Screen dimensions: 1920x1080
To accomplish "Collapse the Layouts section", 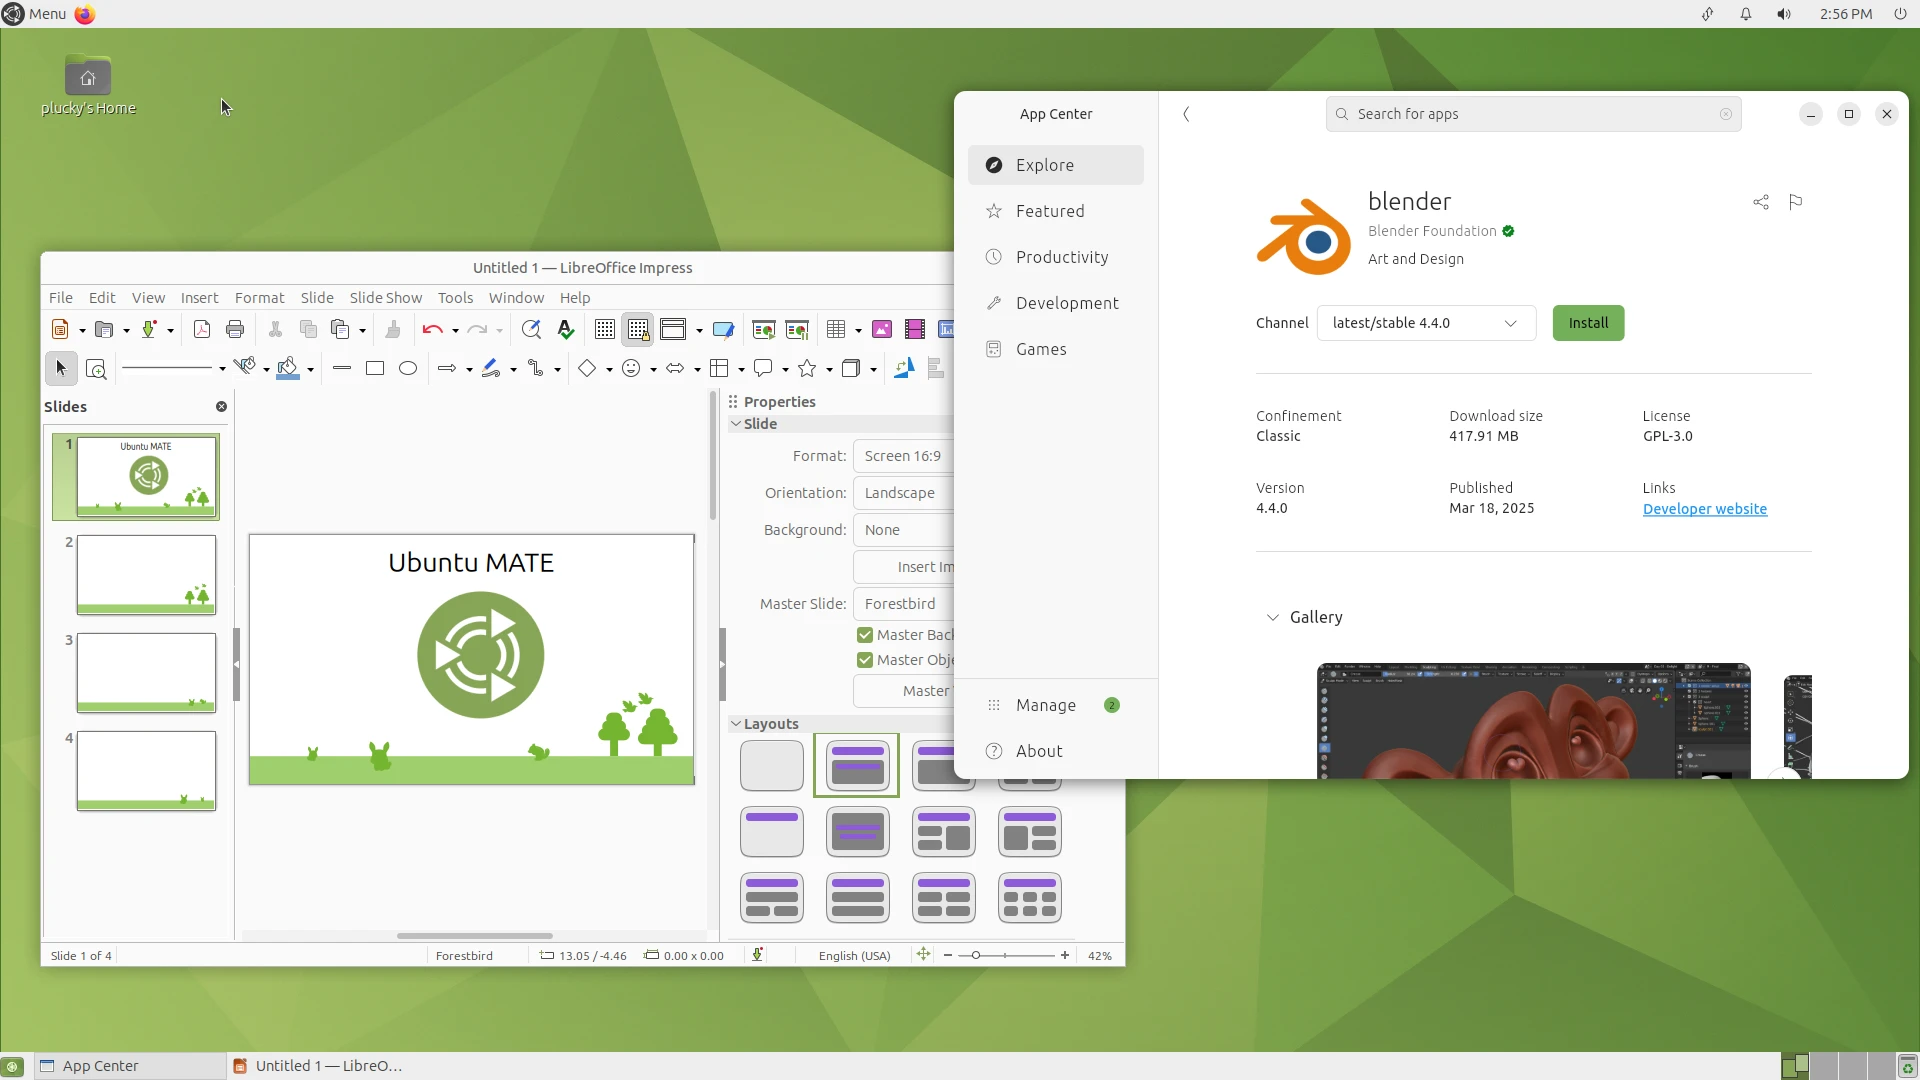I will pos(736,724).
